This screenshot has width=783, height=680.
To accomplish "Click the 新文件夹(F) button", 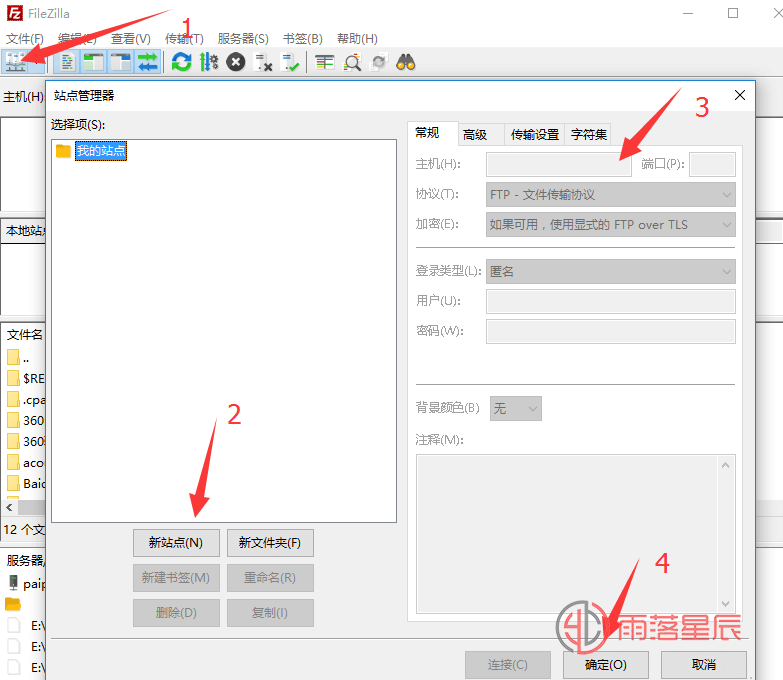I will point(270,543).
